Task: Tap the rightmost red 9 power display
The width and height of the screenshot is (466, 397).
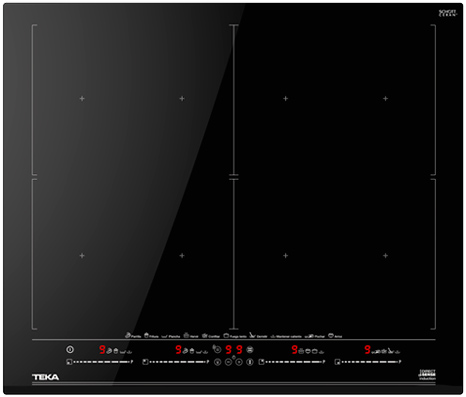Action: coord(367,349)
